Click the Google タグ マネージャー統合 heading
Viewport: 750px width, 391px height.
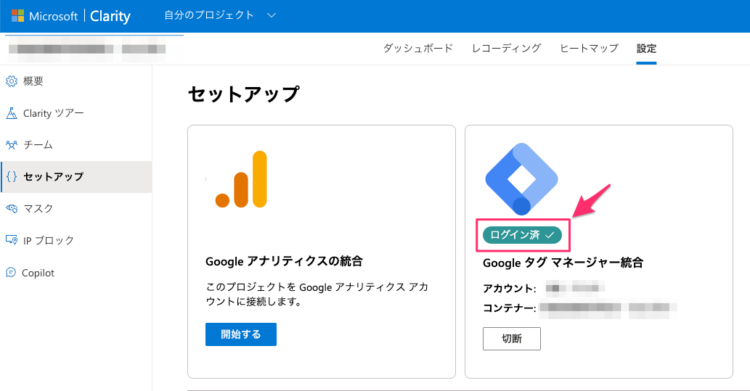563,263
